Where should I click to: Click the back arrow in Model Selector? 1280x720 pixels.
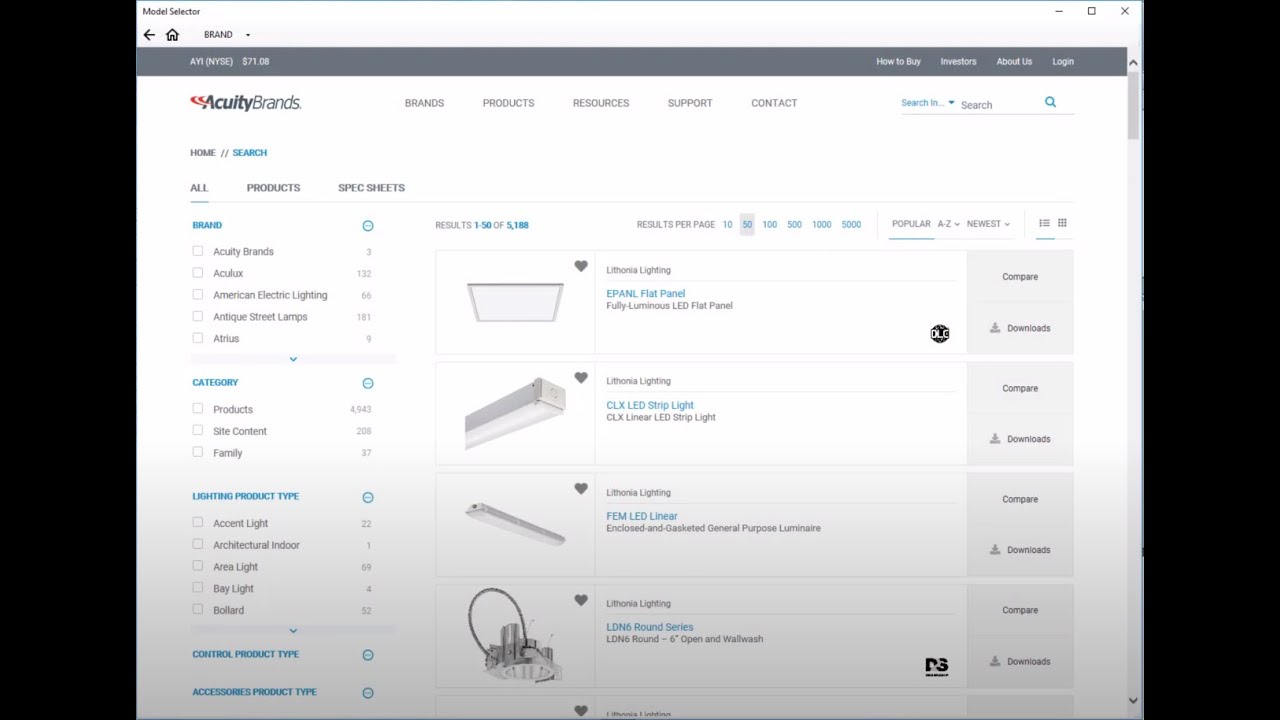coord(149,35)
